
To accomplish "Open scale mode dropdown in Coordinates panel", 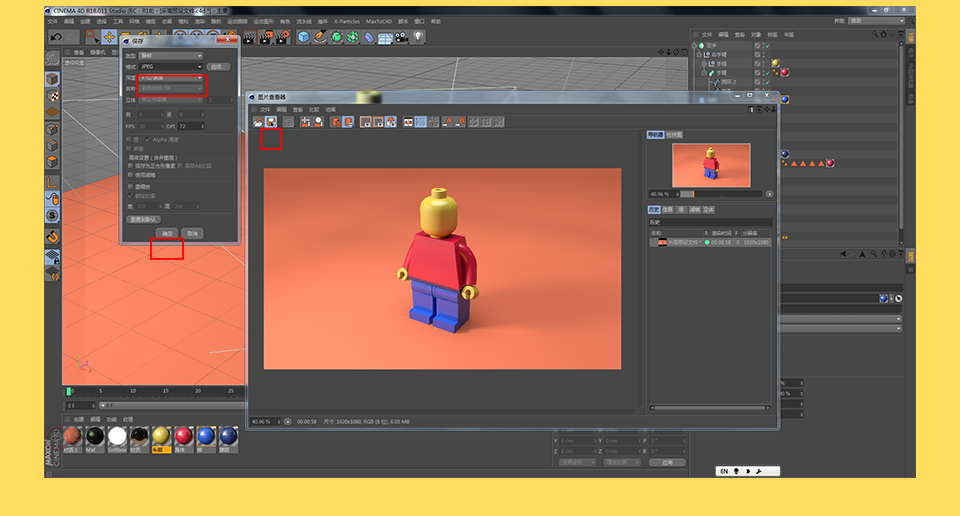I will pyautogui.click(x=621, y=463).
